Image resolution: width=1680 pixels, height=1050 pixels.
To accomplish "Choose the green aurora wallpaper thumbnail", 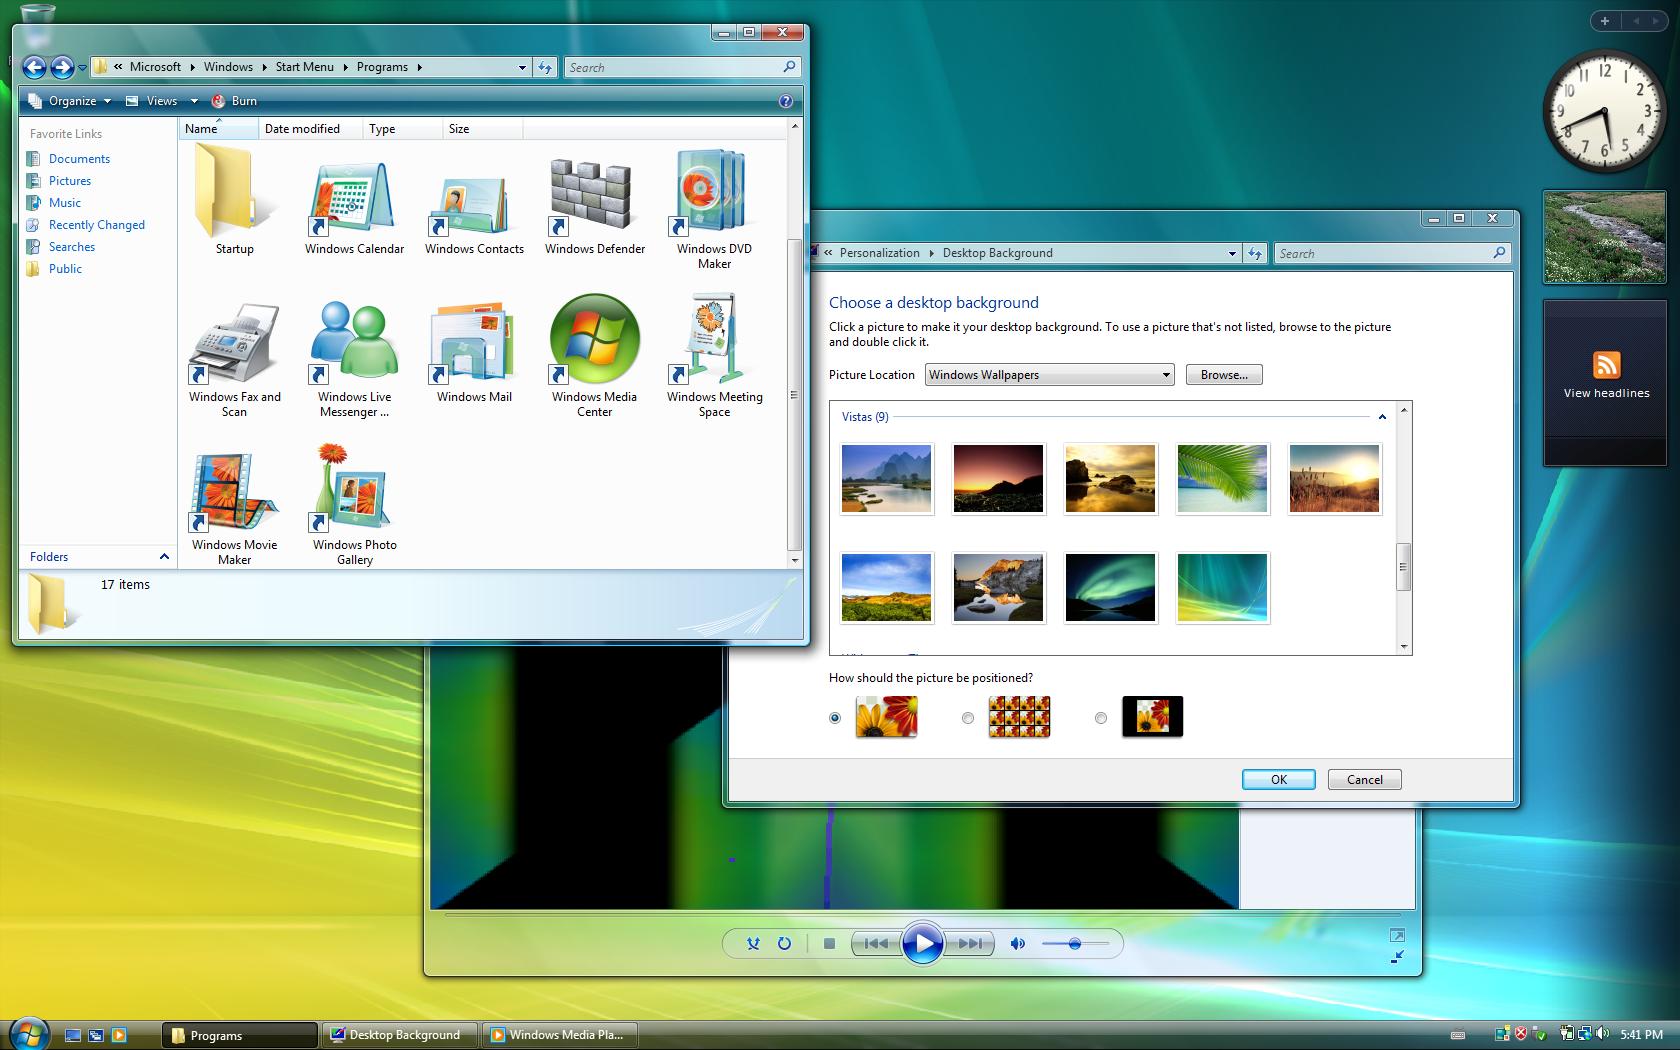I will coord(1110,588).
